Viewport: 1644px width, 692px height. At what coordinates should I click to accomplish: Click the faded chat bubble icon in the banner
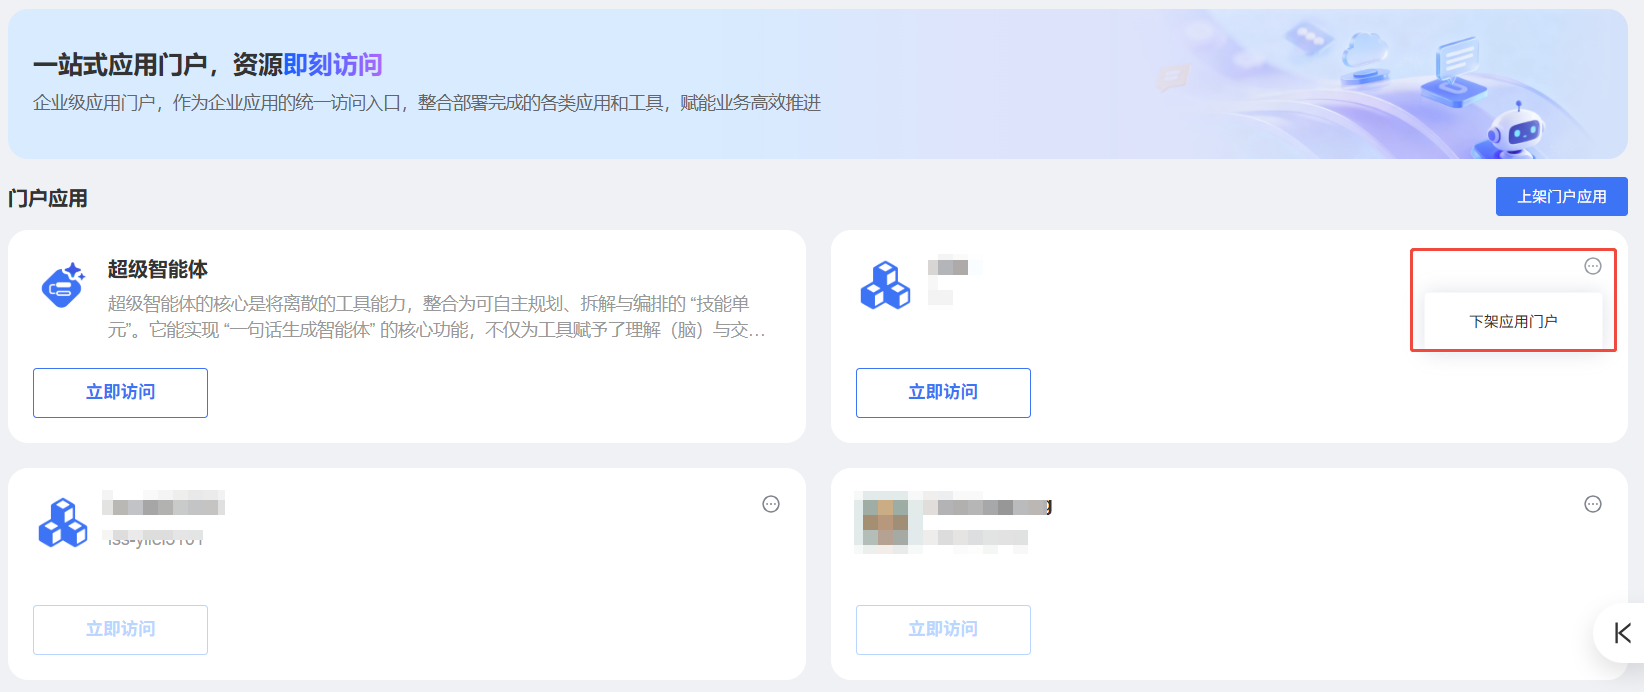click(1173, 77)
